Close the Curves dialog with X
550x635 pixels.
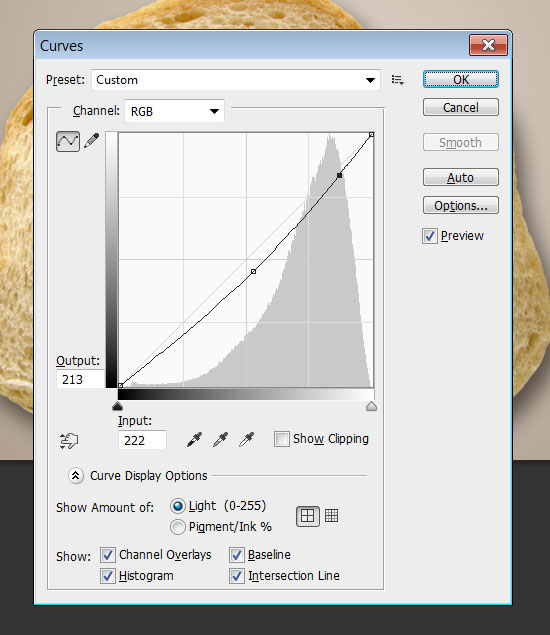pyautogui.click(x=488, y=45)
